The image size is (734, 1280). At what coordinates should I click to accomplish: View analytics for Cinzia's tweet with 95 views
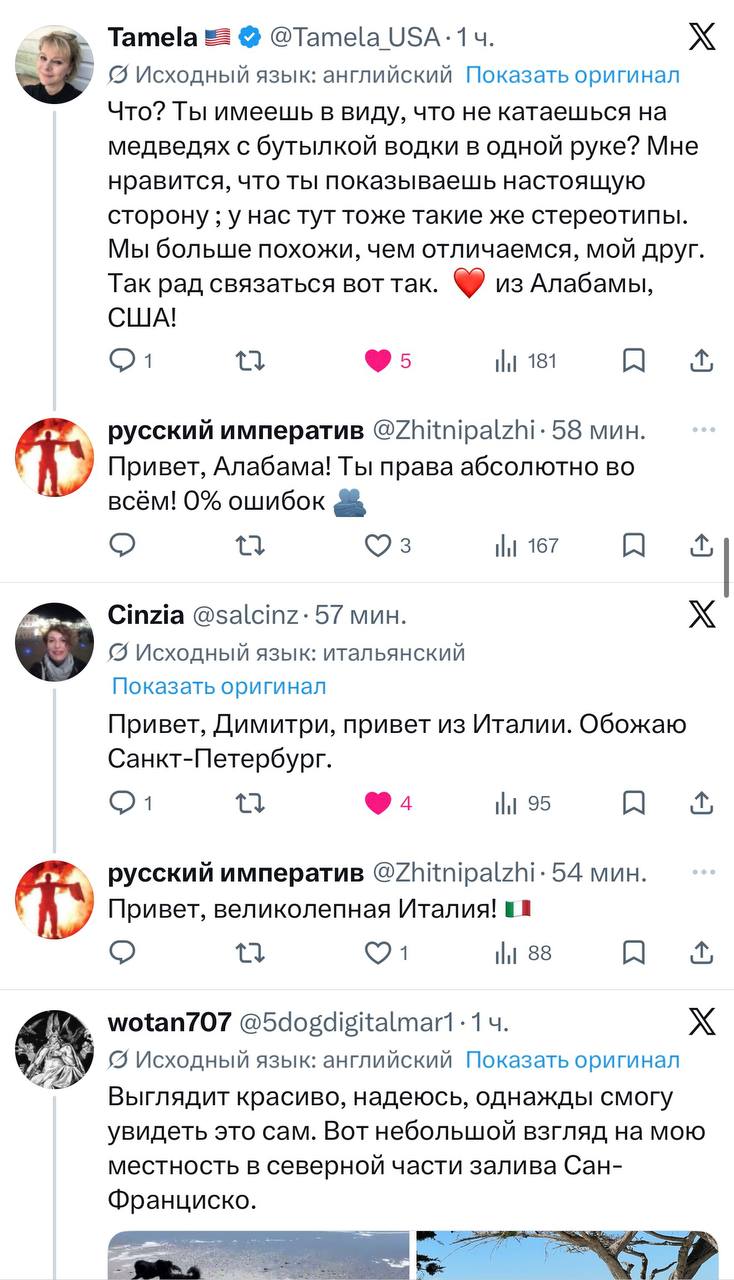[524, 803]
